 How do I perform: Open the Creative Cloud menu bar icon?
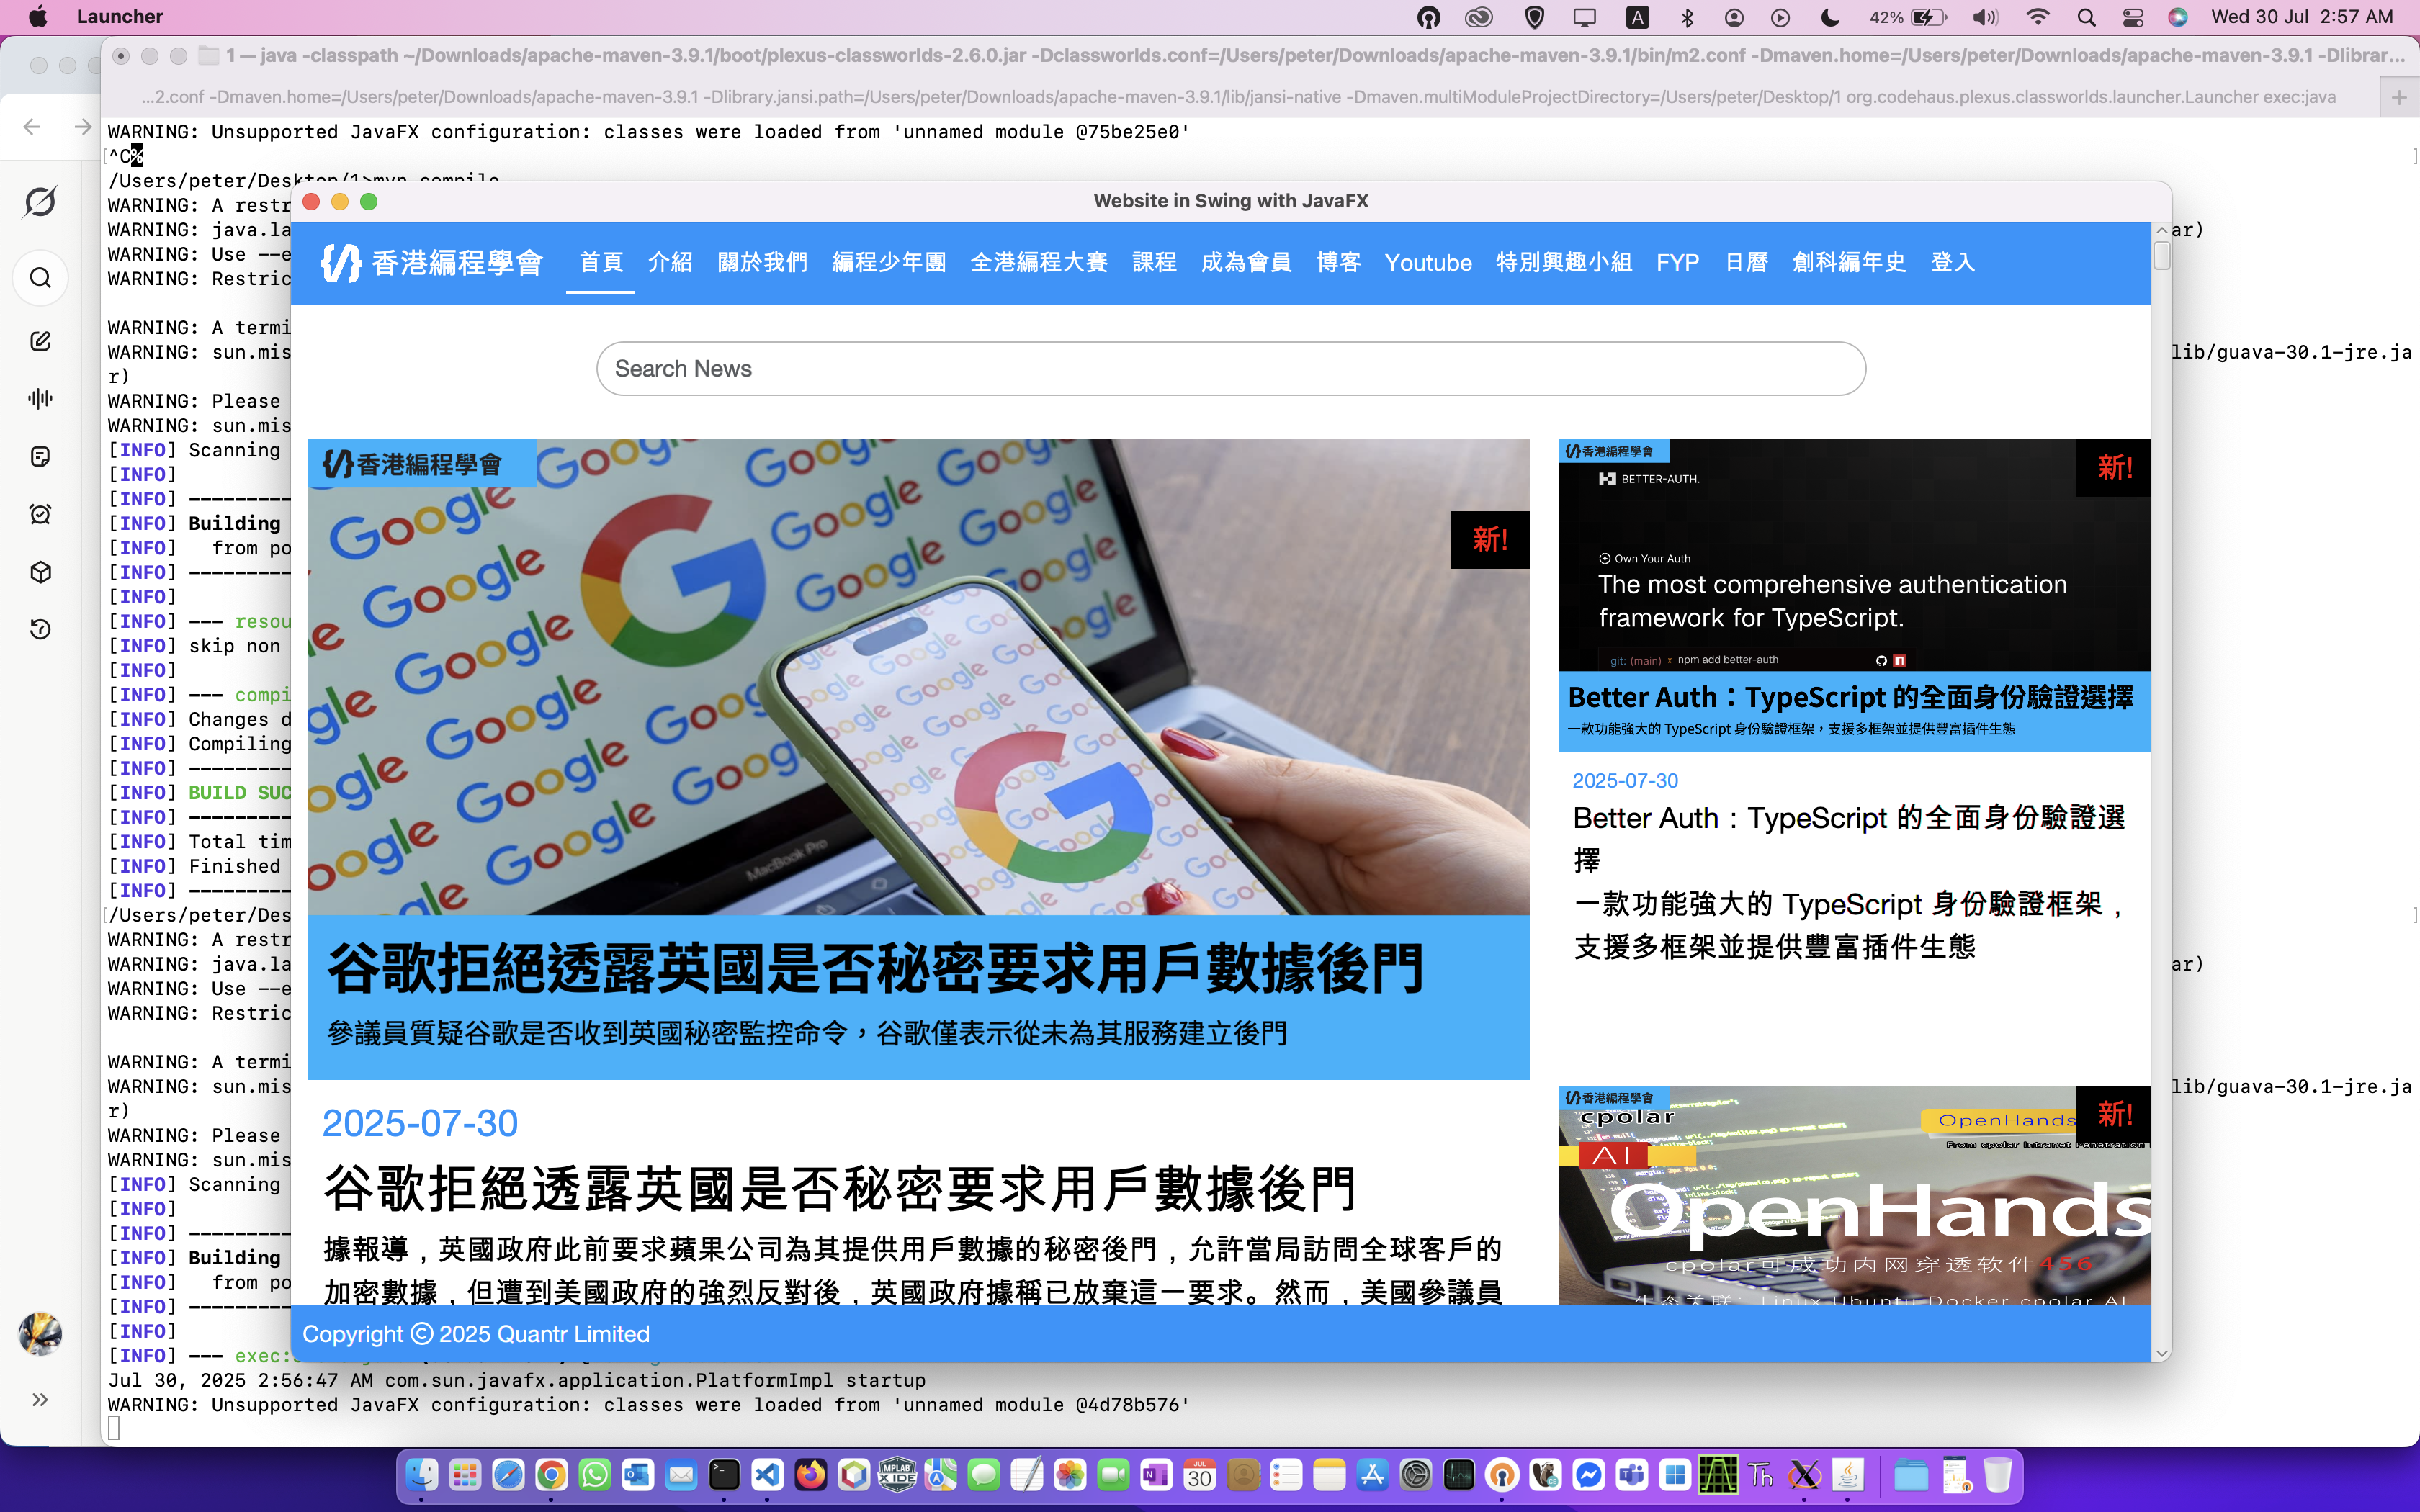[x=1478, y=17]
